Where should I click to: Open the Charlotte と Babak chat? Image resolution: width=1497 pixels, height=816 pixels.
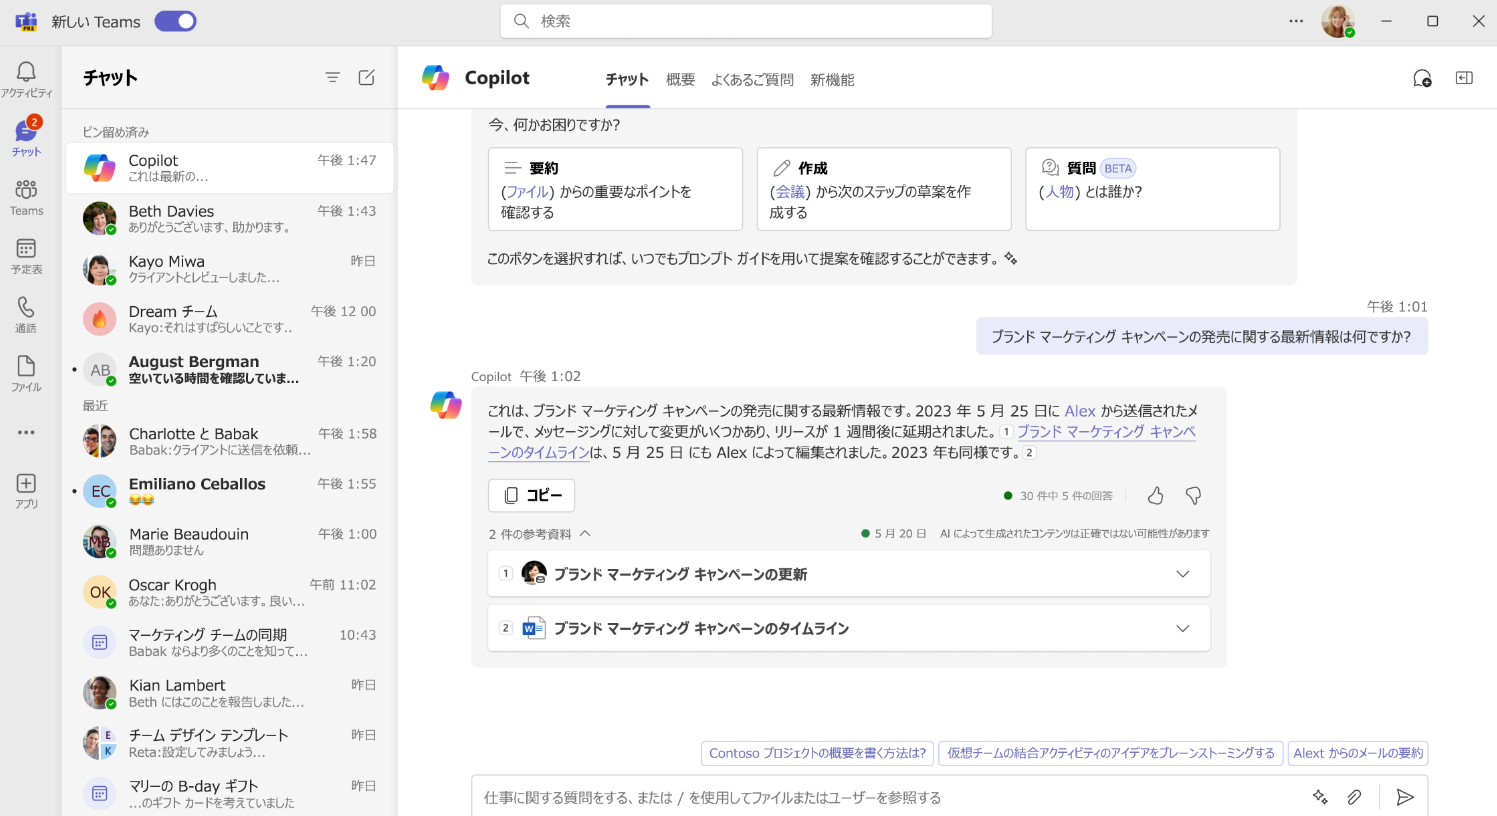tap(230, 441)
